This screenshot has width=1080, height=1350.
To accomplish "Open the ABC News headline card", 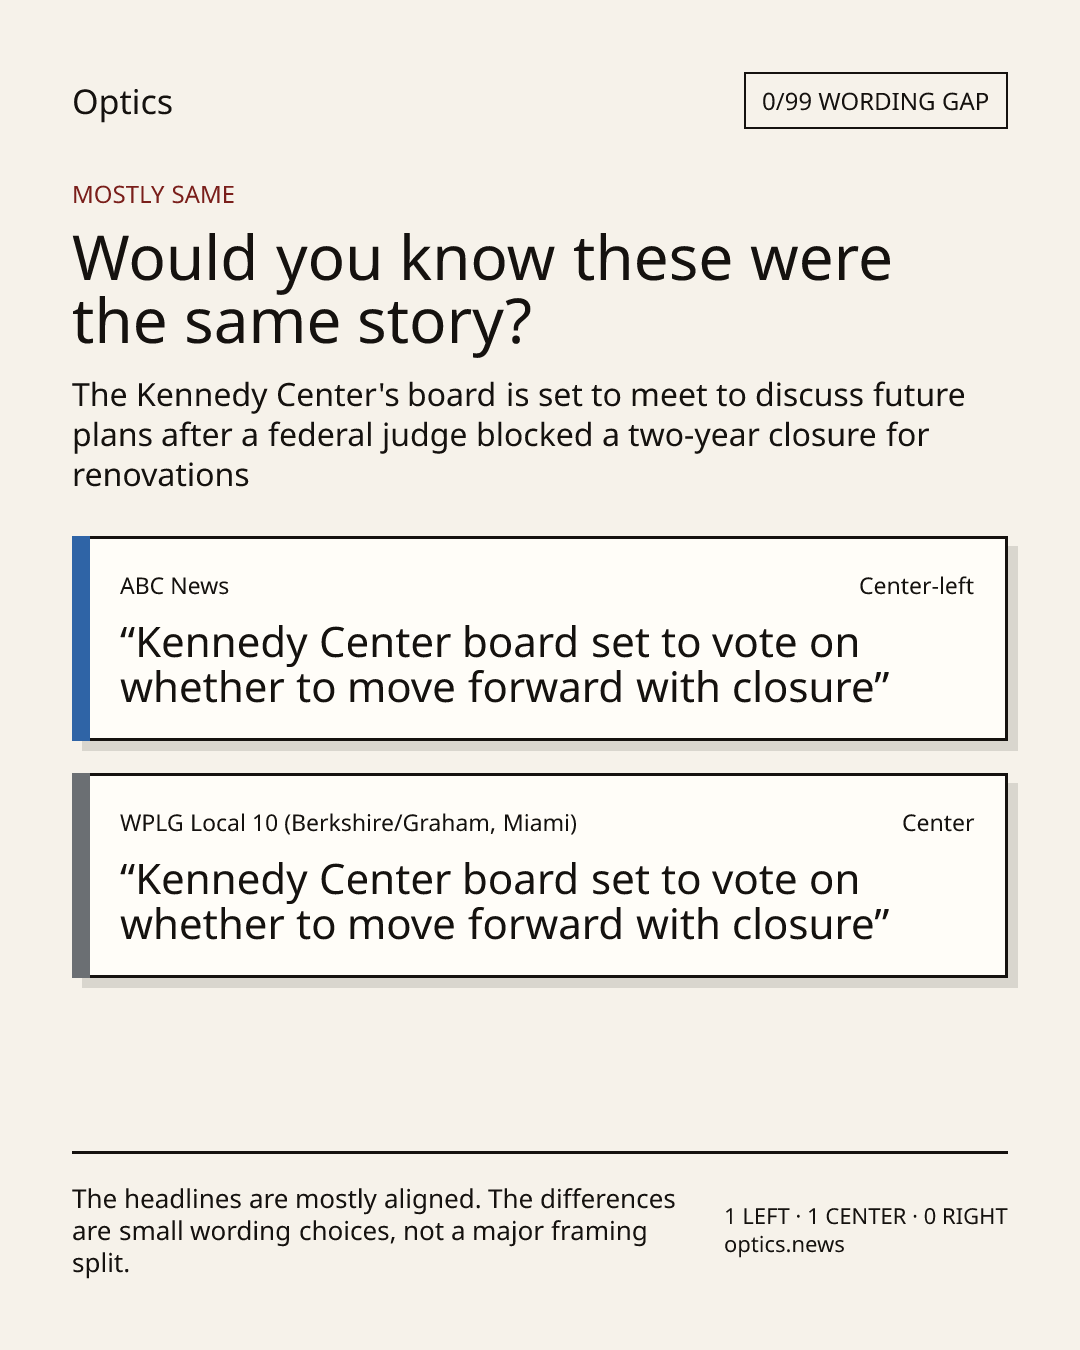I will 539,639.
